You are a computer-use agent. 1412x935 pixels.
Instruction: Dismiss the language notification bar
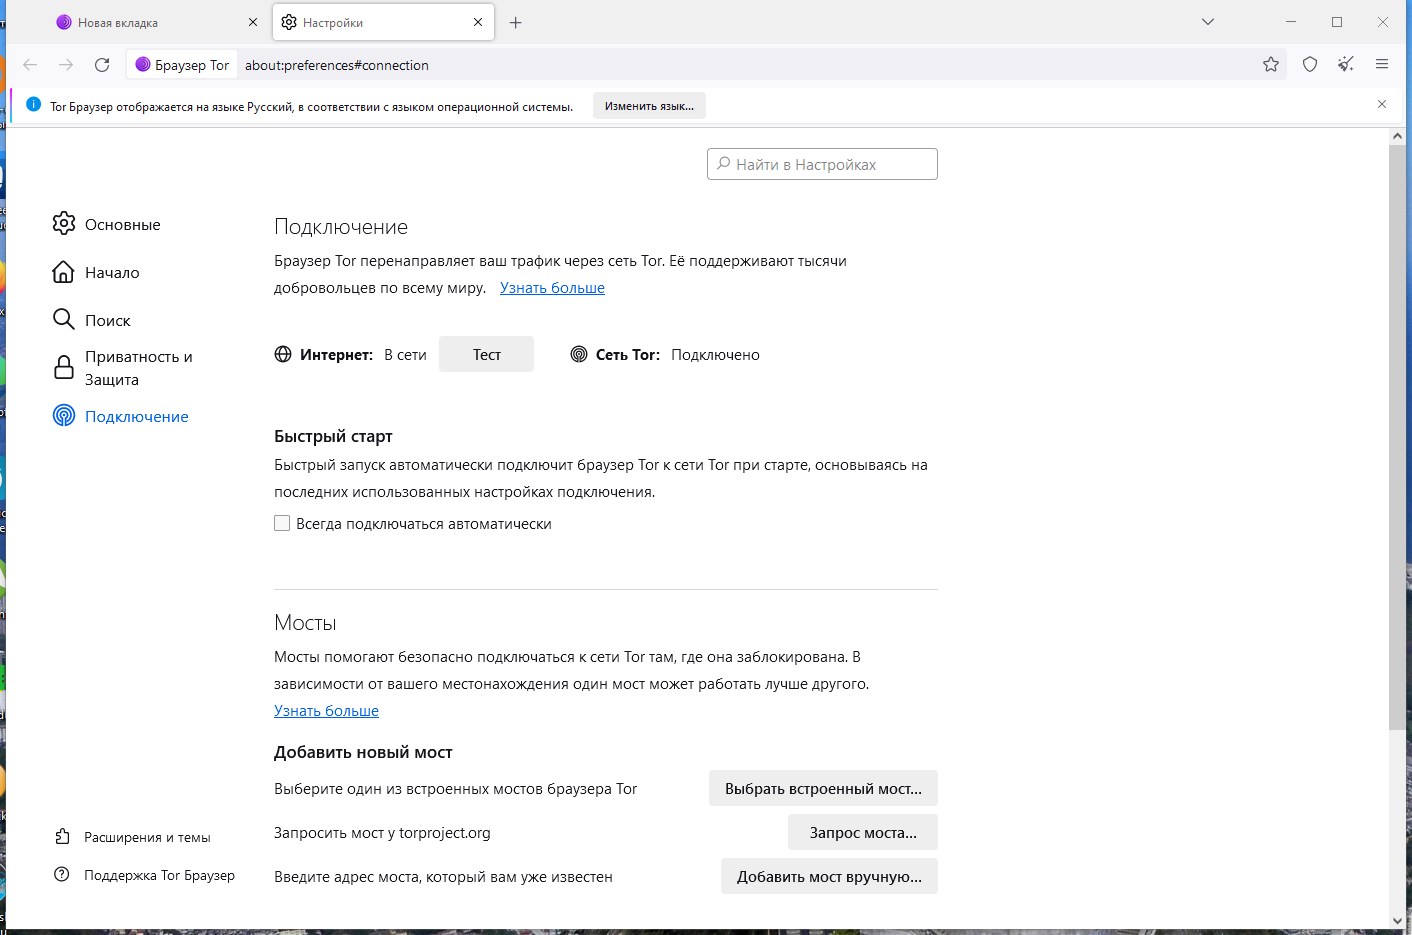1382,104
